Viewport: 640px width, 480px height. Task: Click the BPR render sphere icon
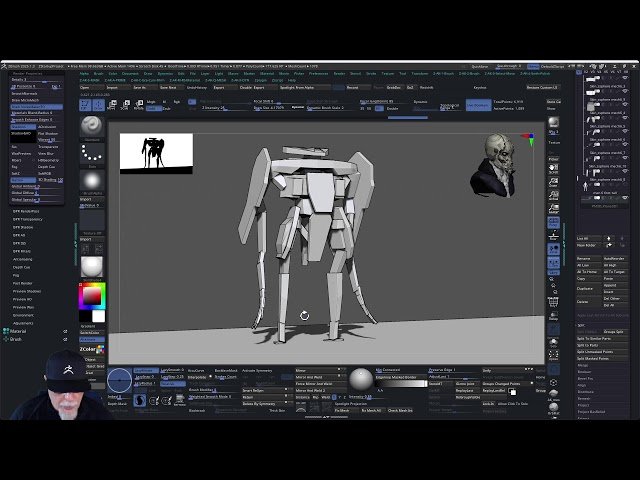point(553,122)
